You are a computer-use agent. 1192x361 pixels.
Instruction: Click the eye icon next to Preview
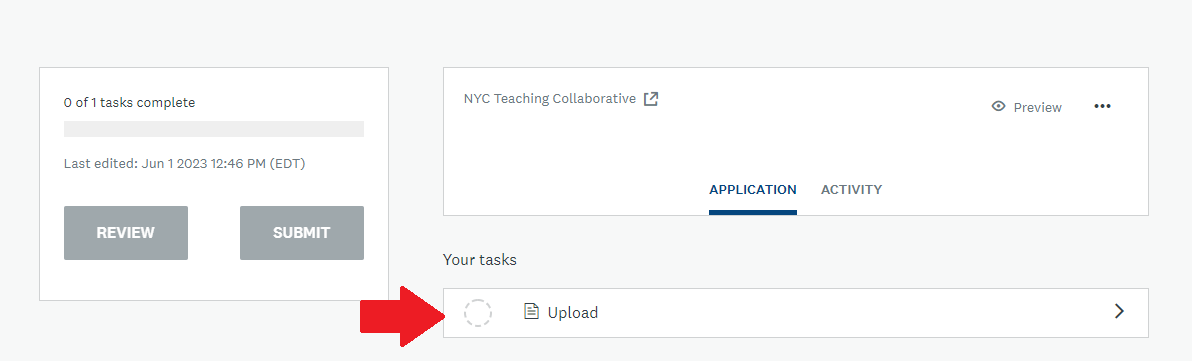point(999,106)
